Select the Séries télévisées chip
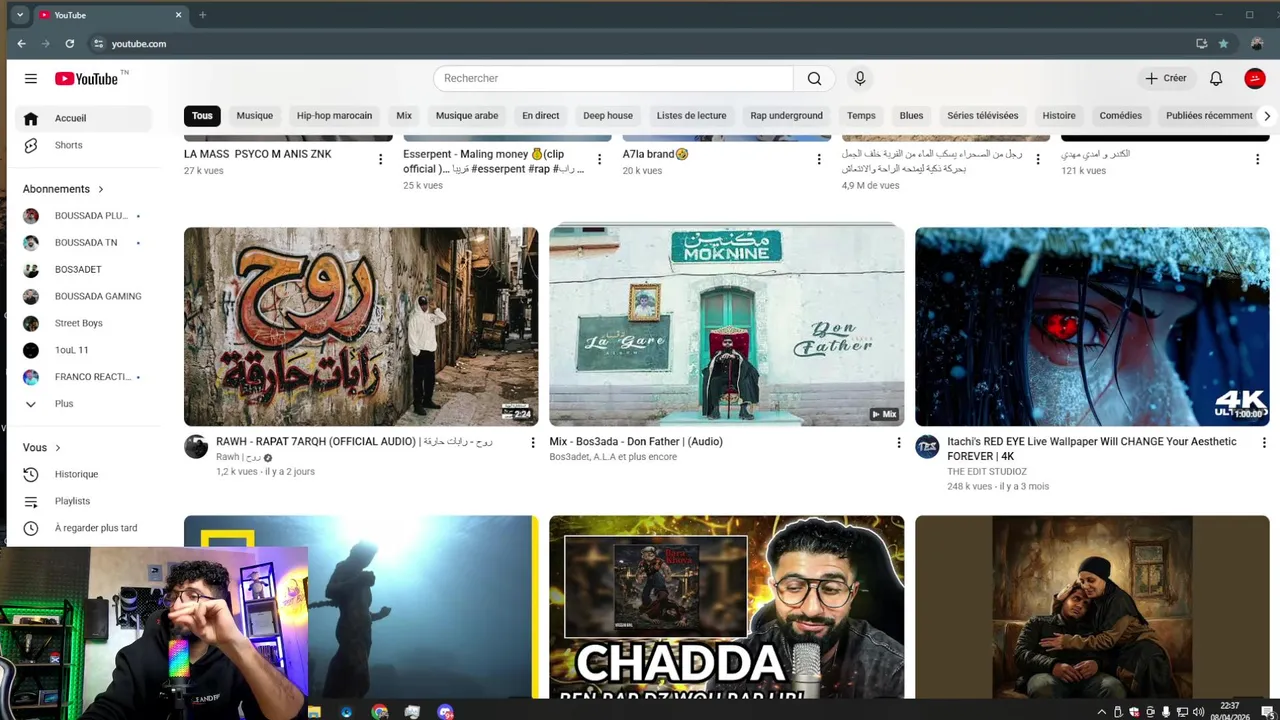The width and height of the screenshot is (1280, 720). click(x=983, y=116)
